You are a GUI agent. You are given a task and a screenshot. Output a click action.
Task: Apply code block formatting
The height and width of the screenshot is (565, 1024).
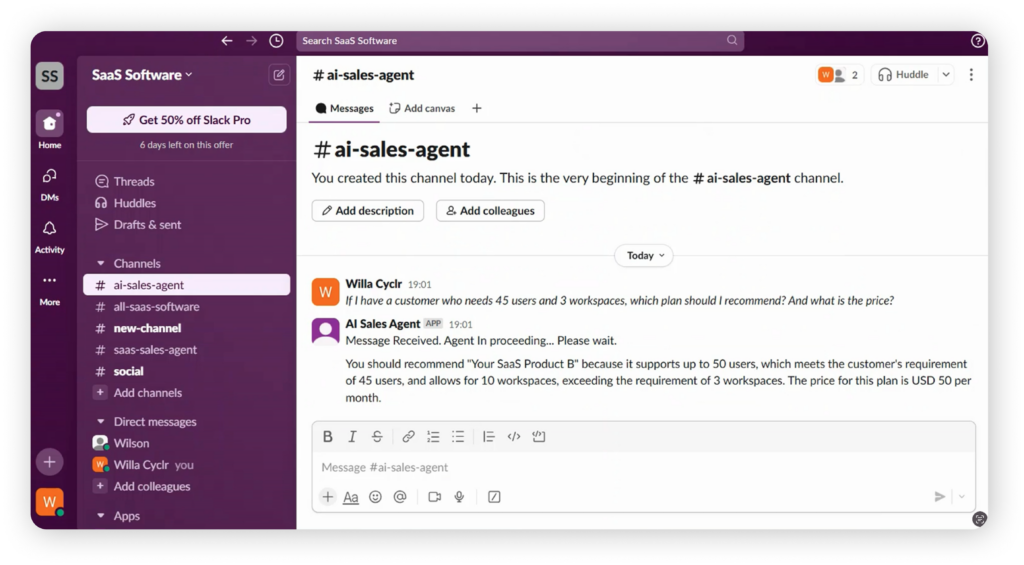(x=539, y=436)
